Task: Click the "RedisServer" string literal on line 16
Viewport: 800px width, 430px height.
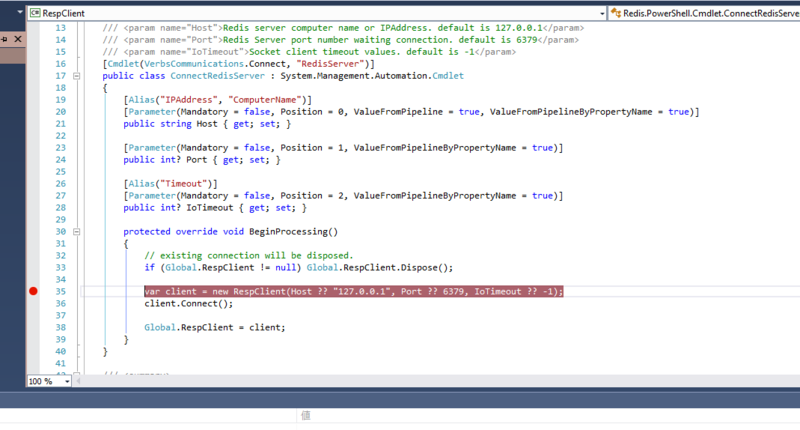Action: pyautogui.click(x=330, y=64)
